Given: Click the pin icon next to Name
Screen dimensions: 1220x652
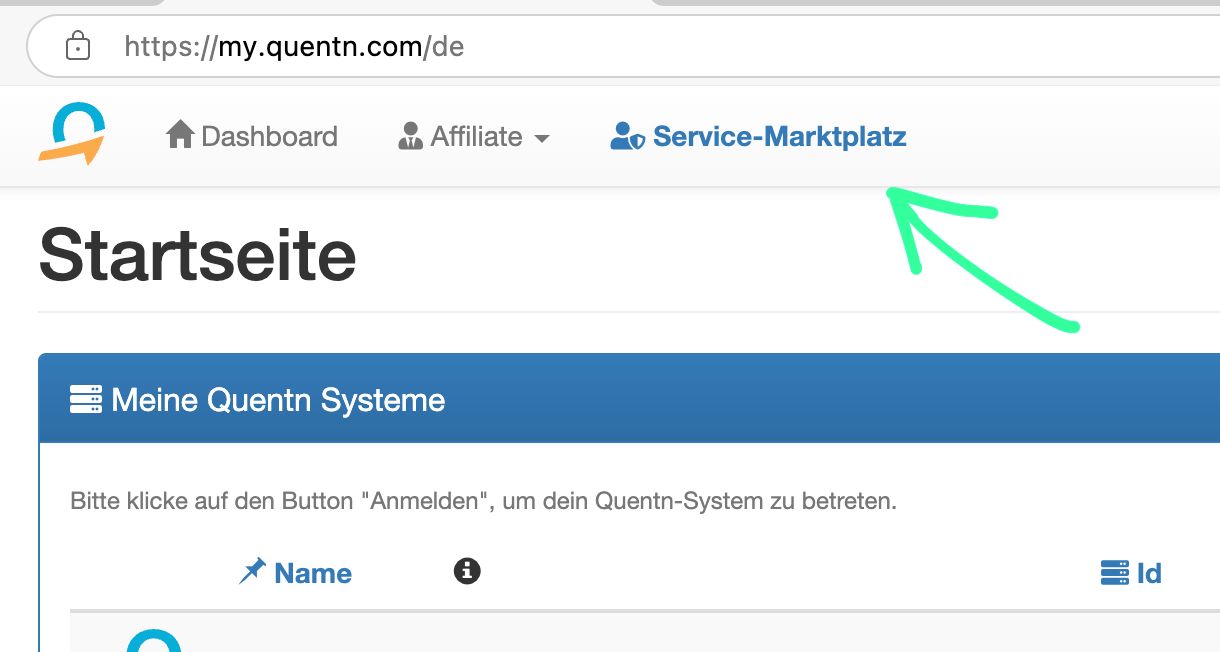Looking at the screenshot, I should [252, 572].
